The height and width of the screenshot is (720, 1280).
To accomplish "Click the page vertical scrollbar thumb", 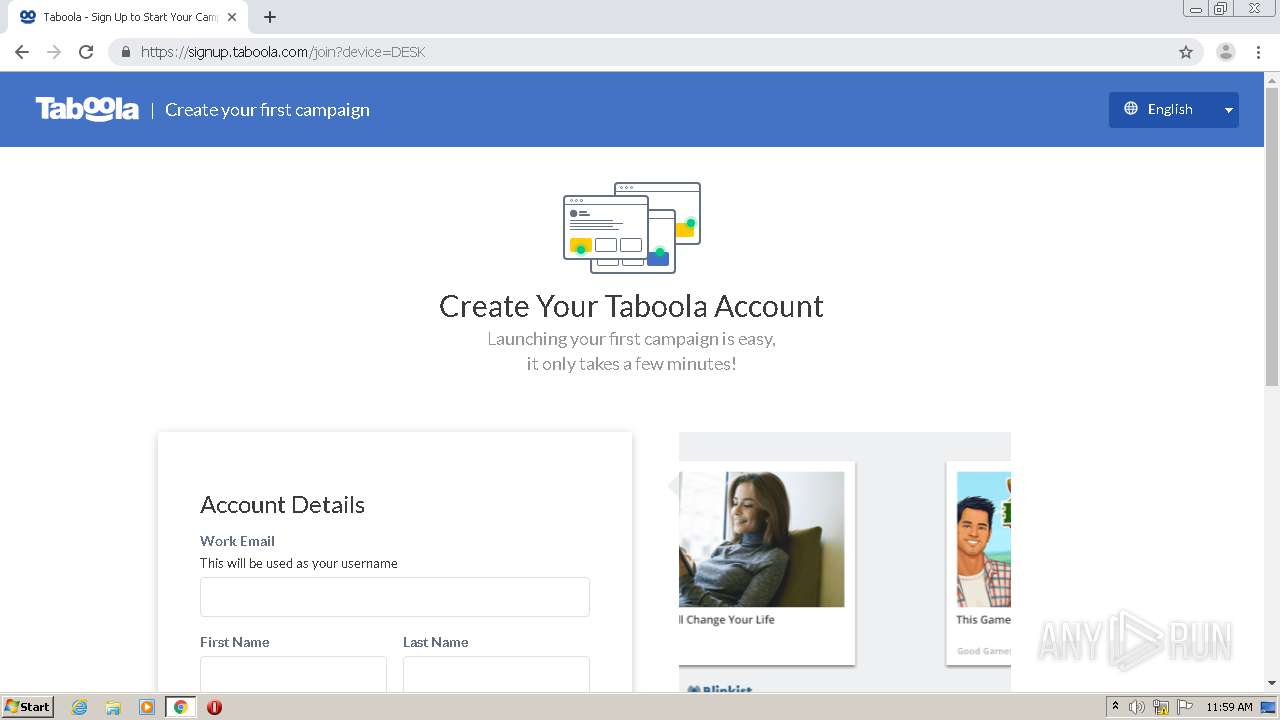I will tap(1272, 236).
